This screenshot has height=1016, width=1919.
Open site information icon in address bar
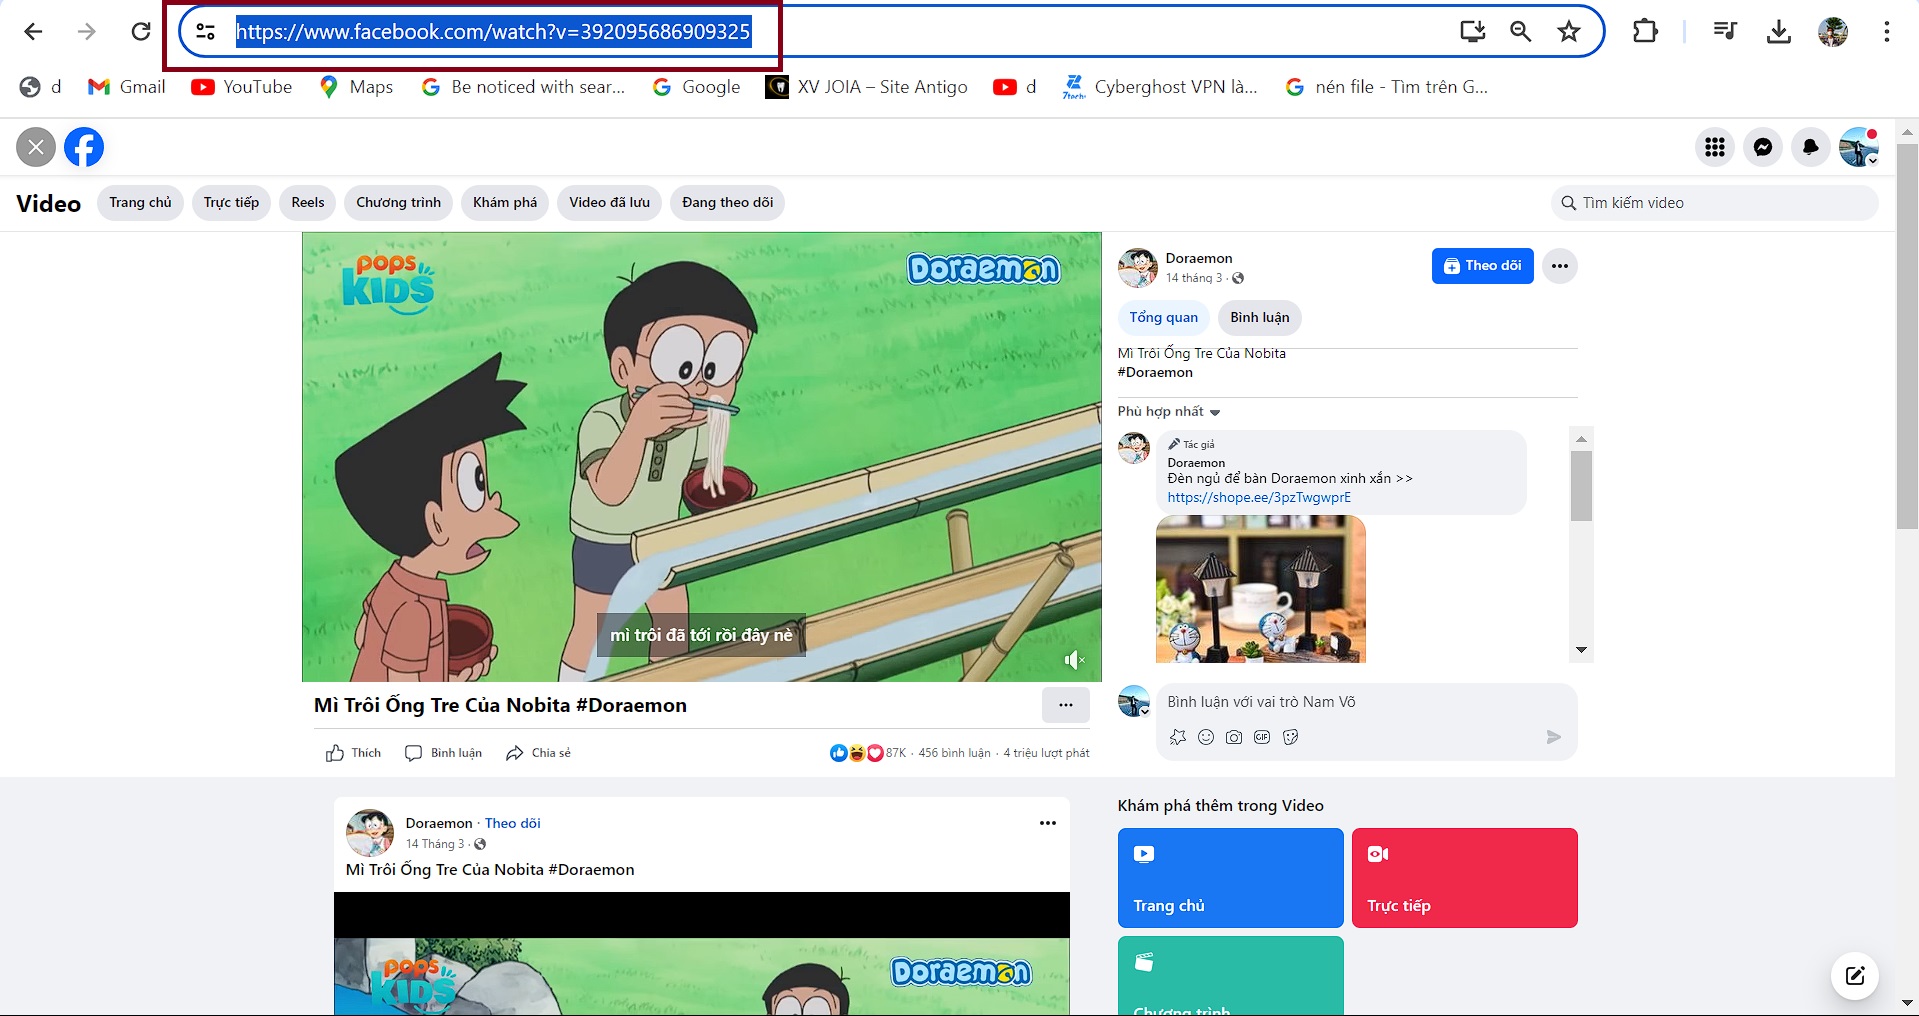click(x=206, y=32)
